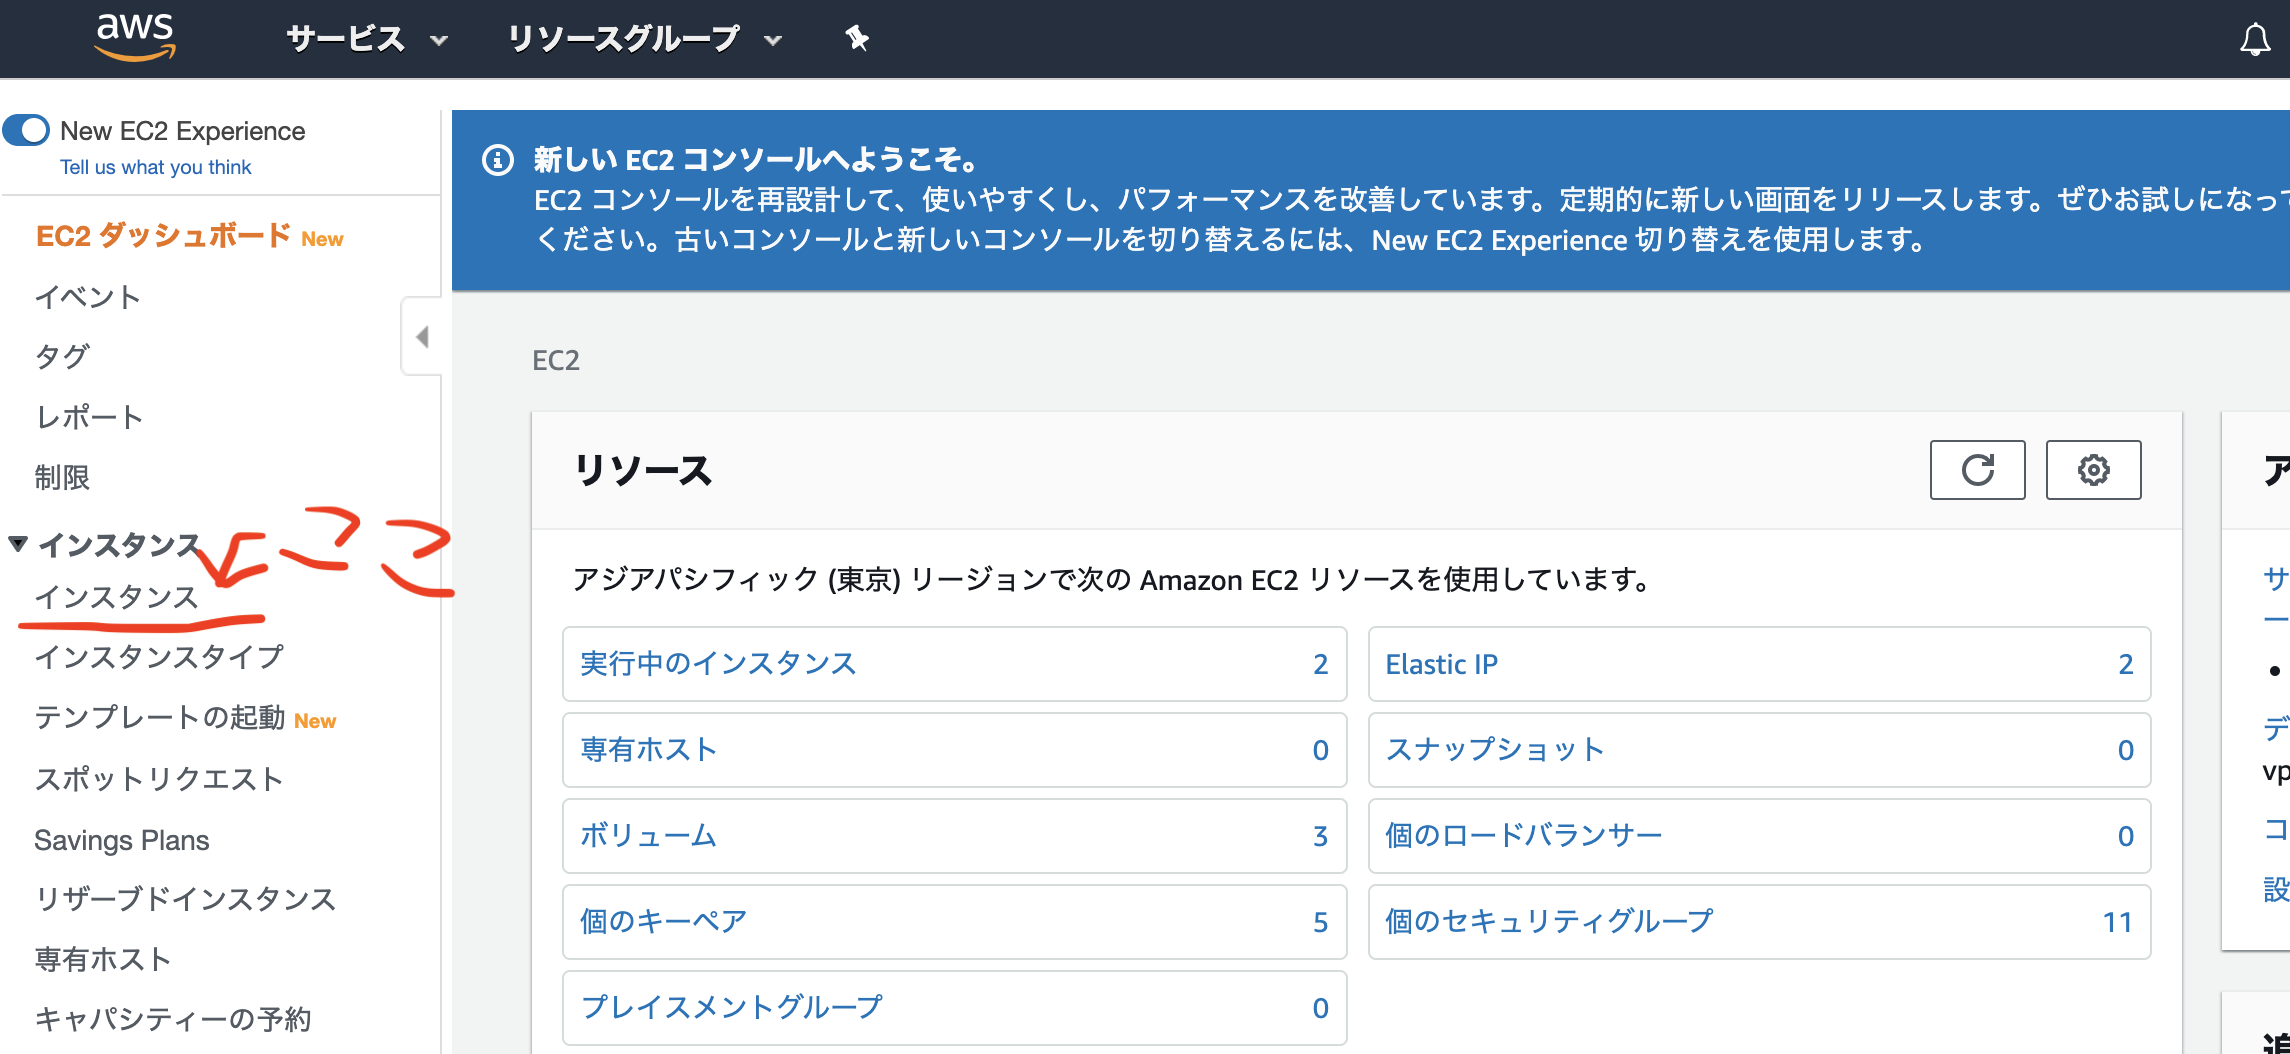
Task: Open EC2 ダッシュボード in sidebar
Action: 164,236
